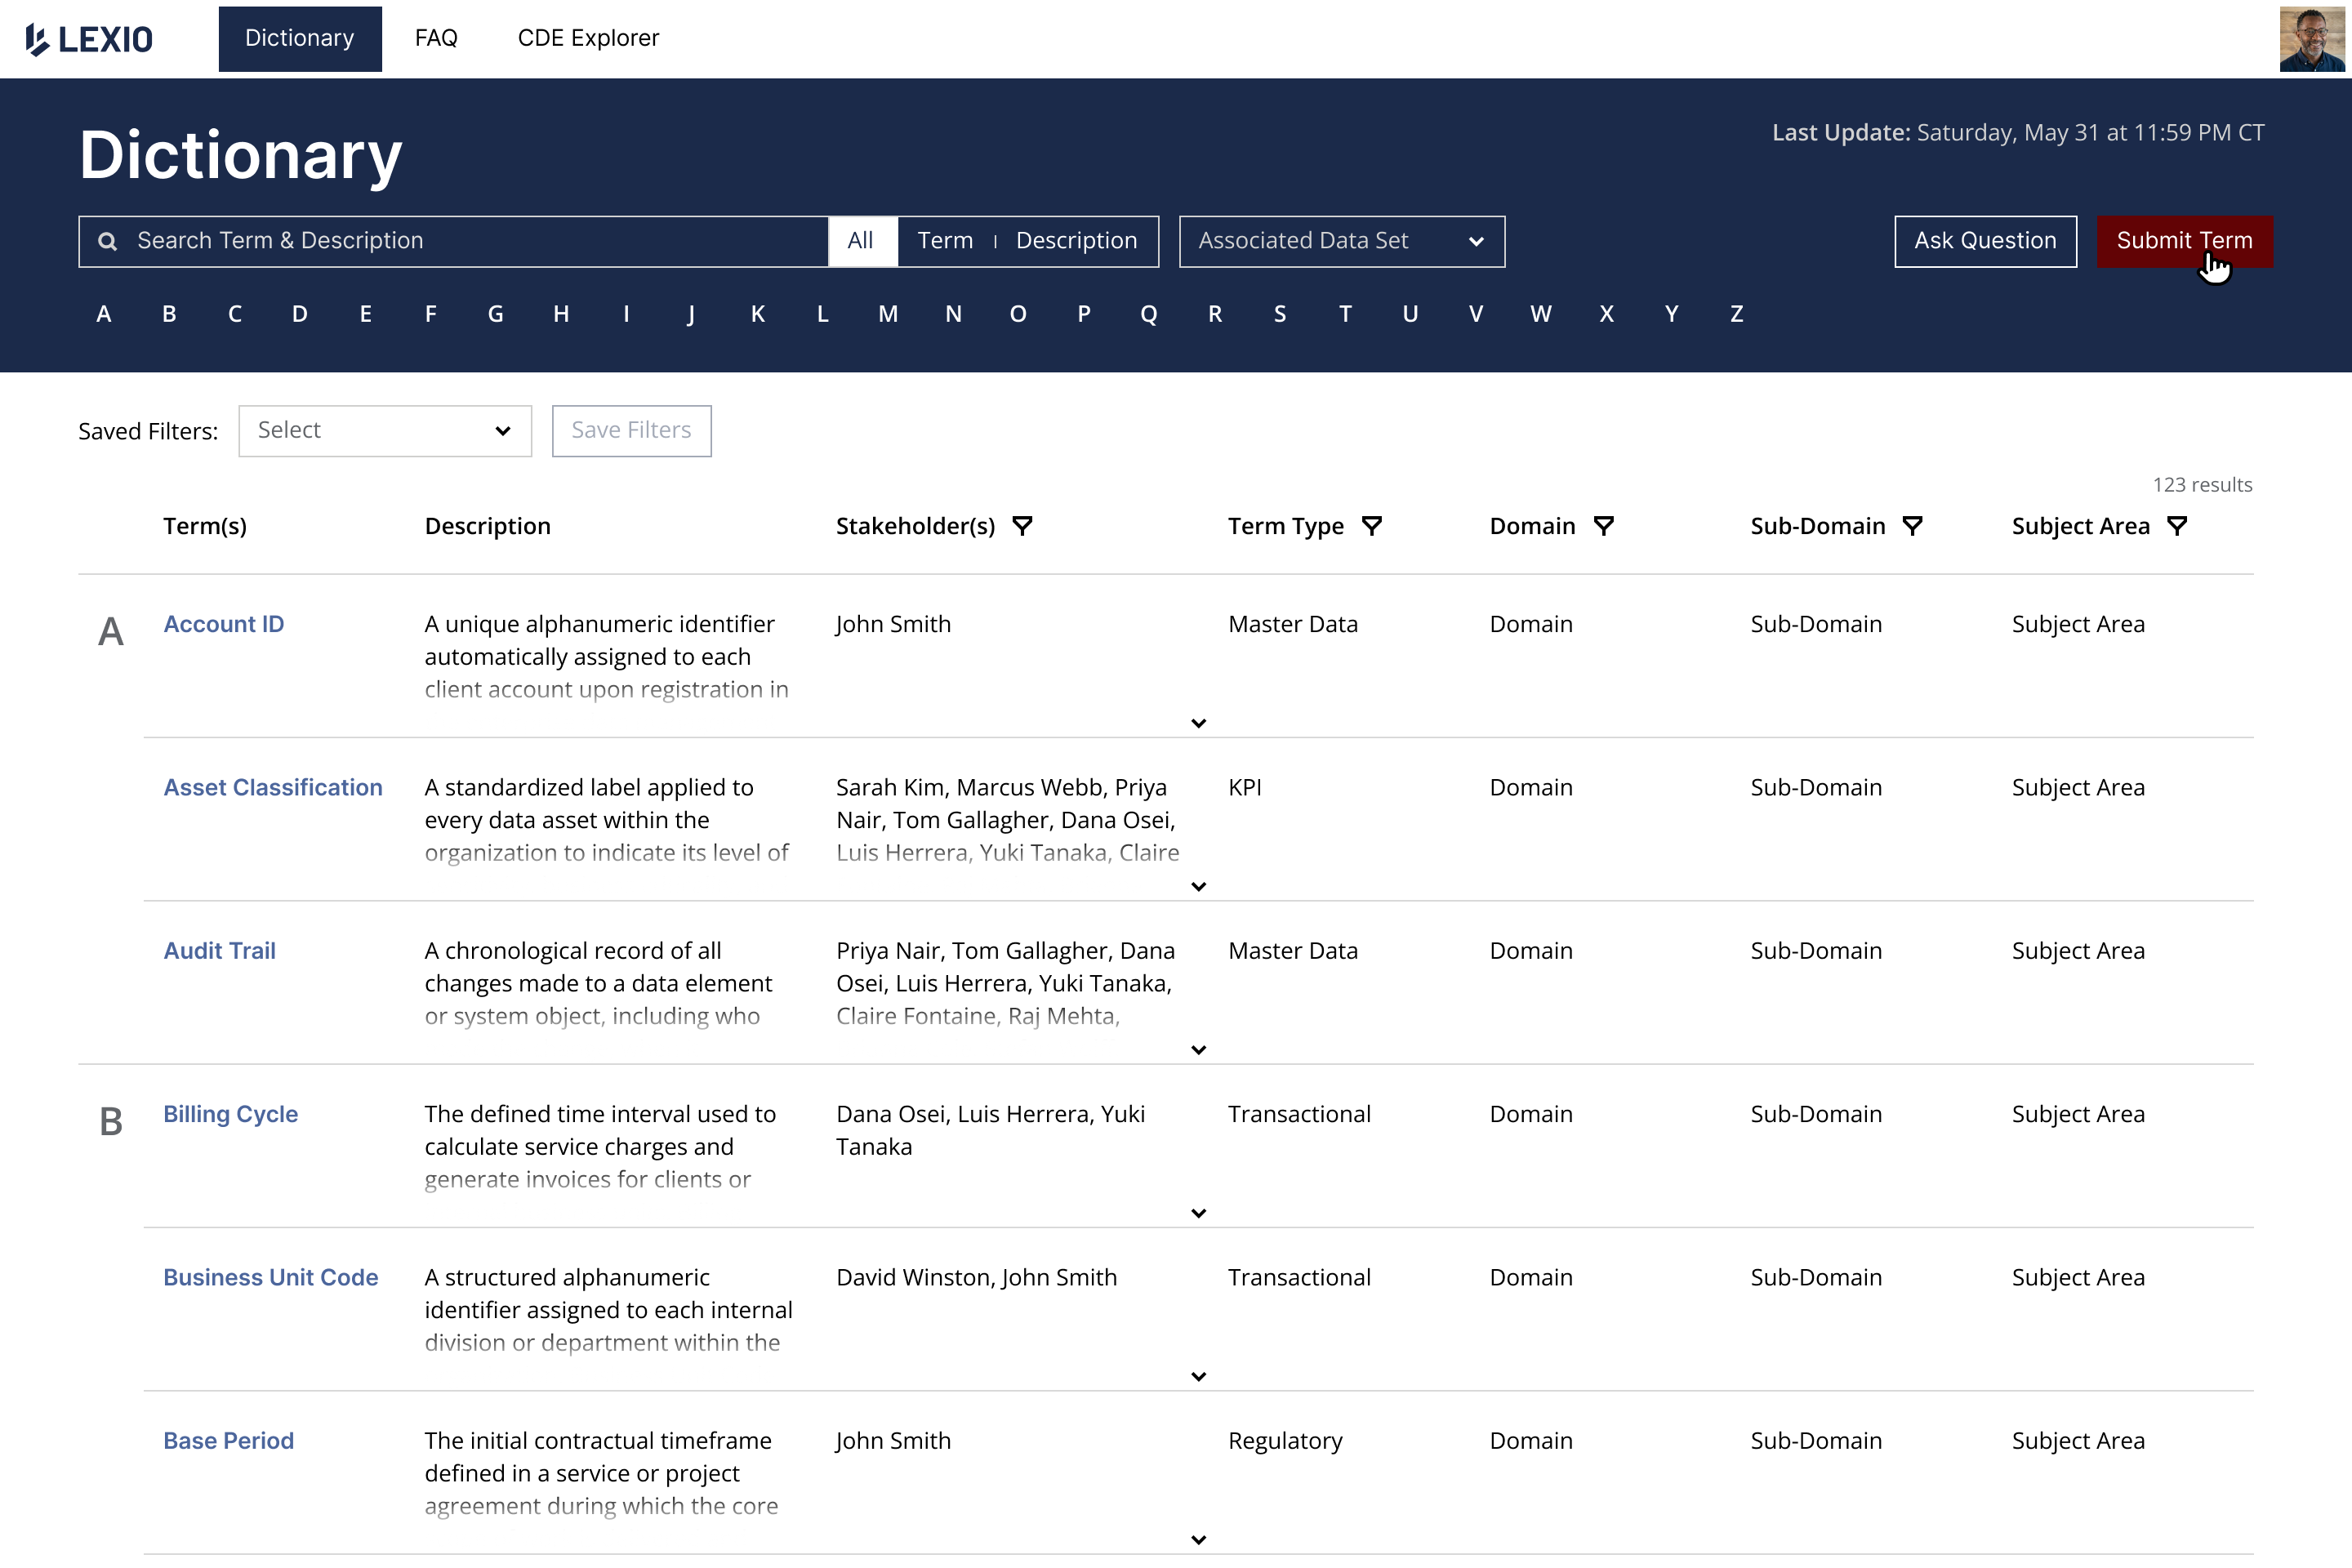Open the Billing Cycle term link

(231, 1114)
